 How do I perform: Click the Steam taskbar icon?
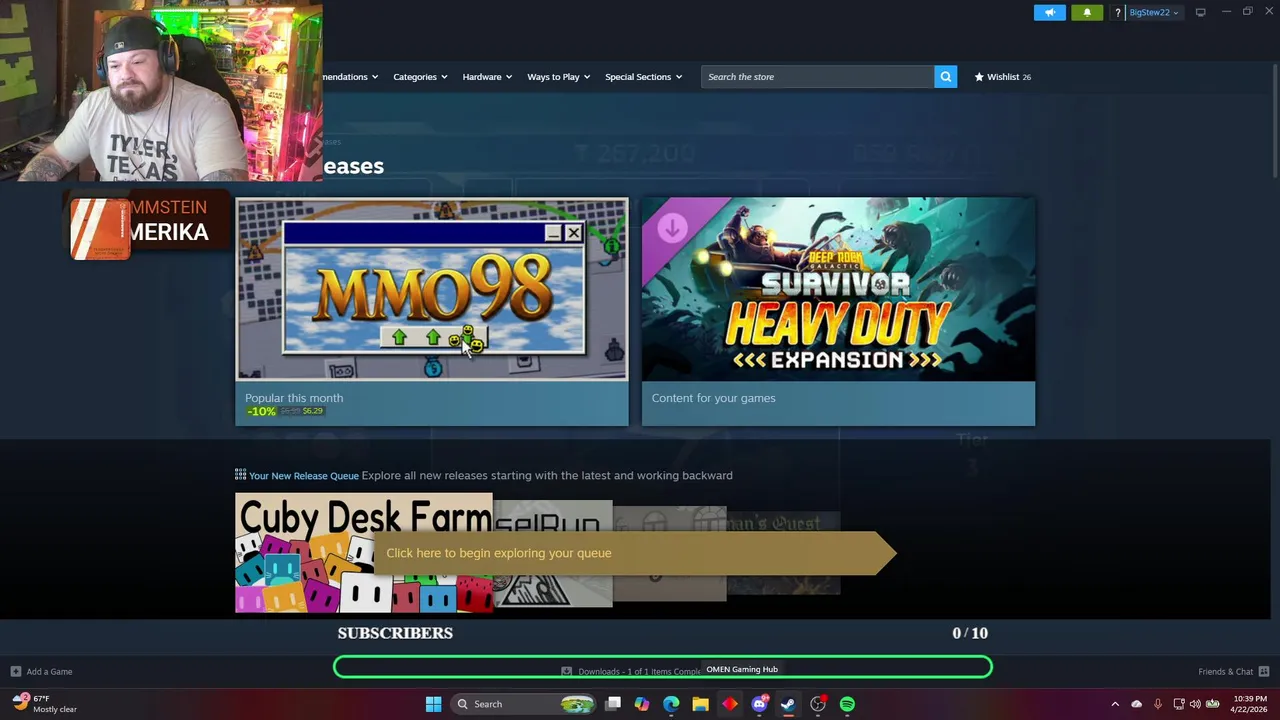[788, 704]
